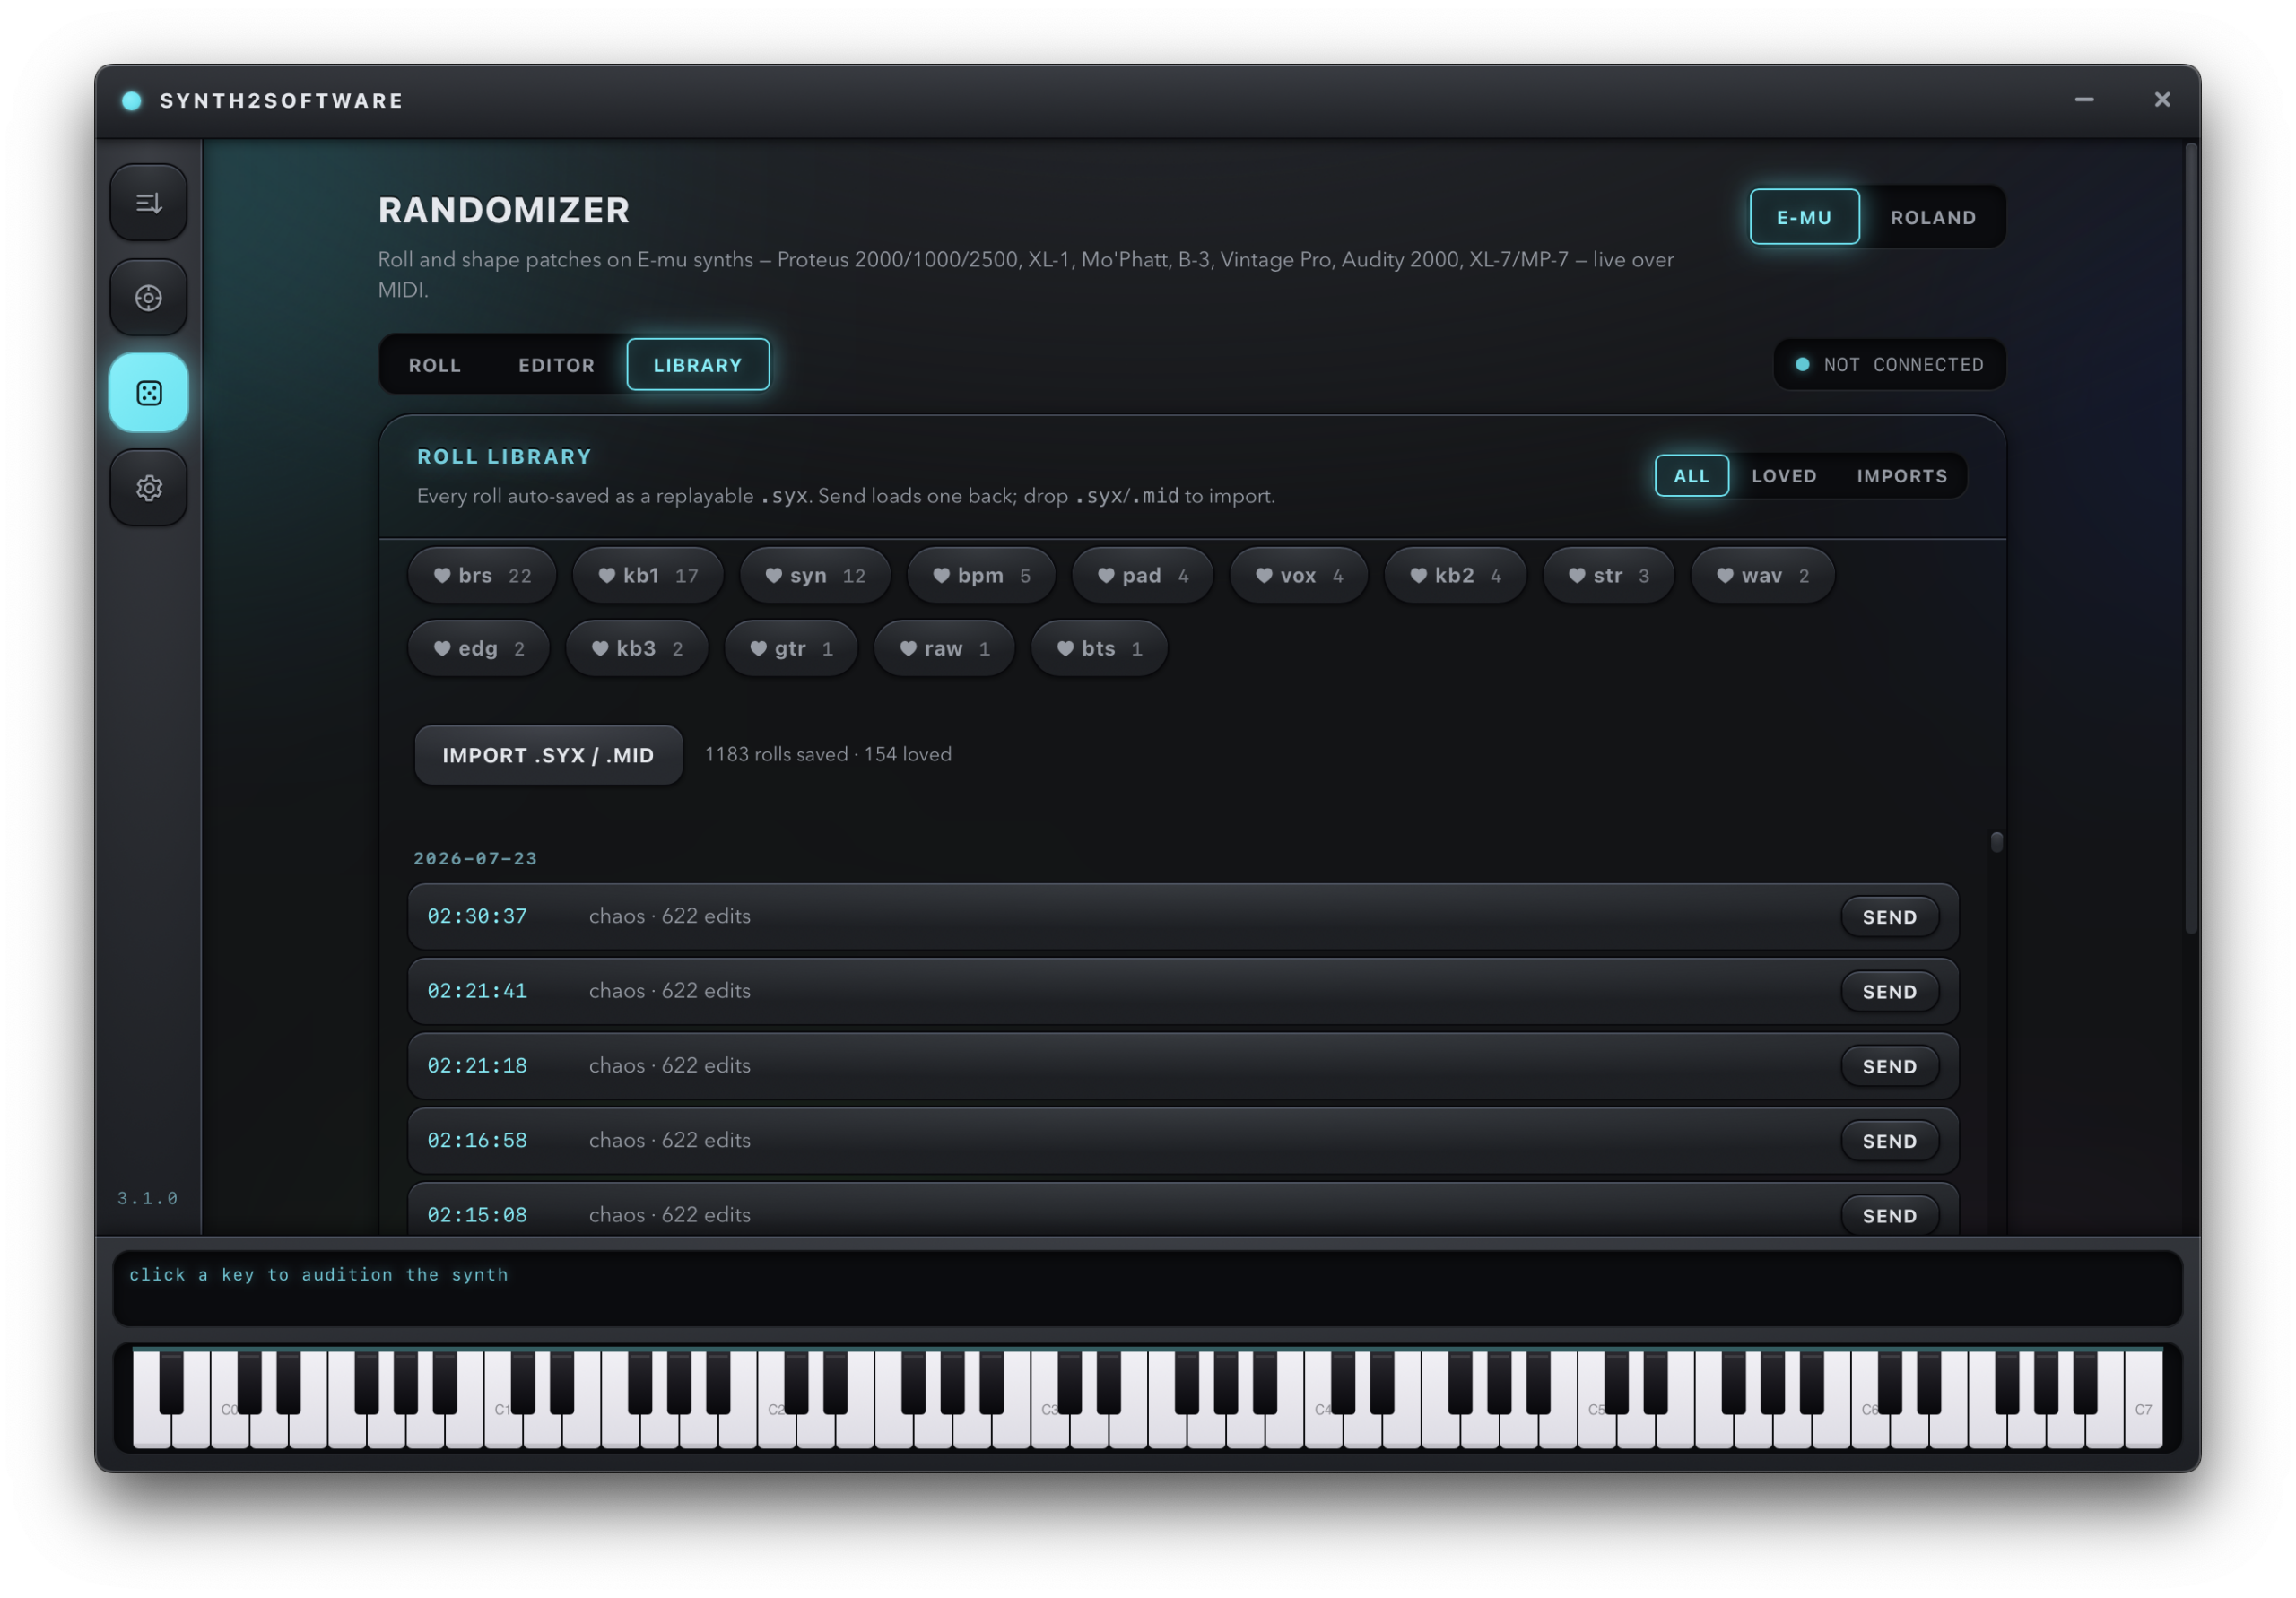Play the C2 piano key

(776, 1400)
